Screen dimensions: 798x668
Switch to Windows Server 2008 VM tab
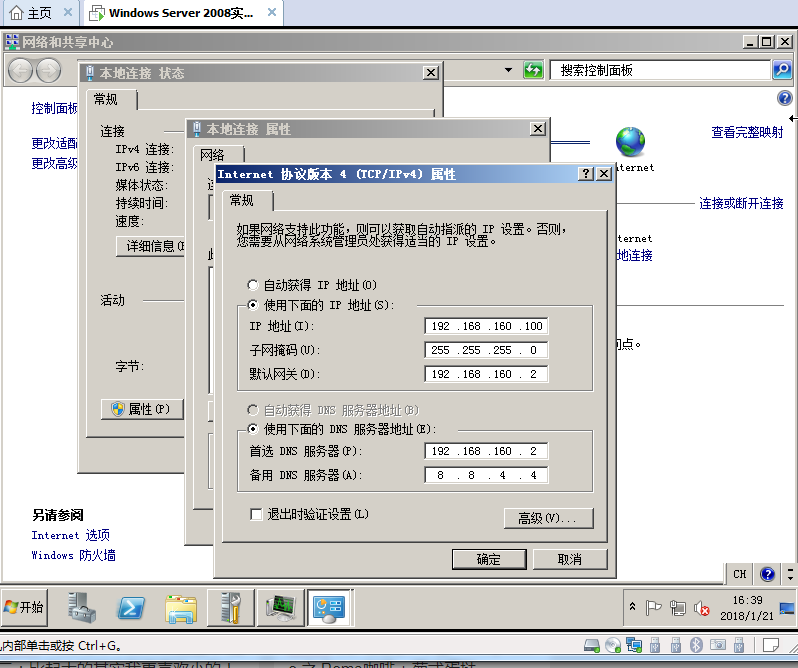coord(181,13)
